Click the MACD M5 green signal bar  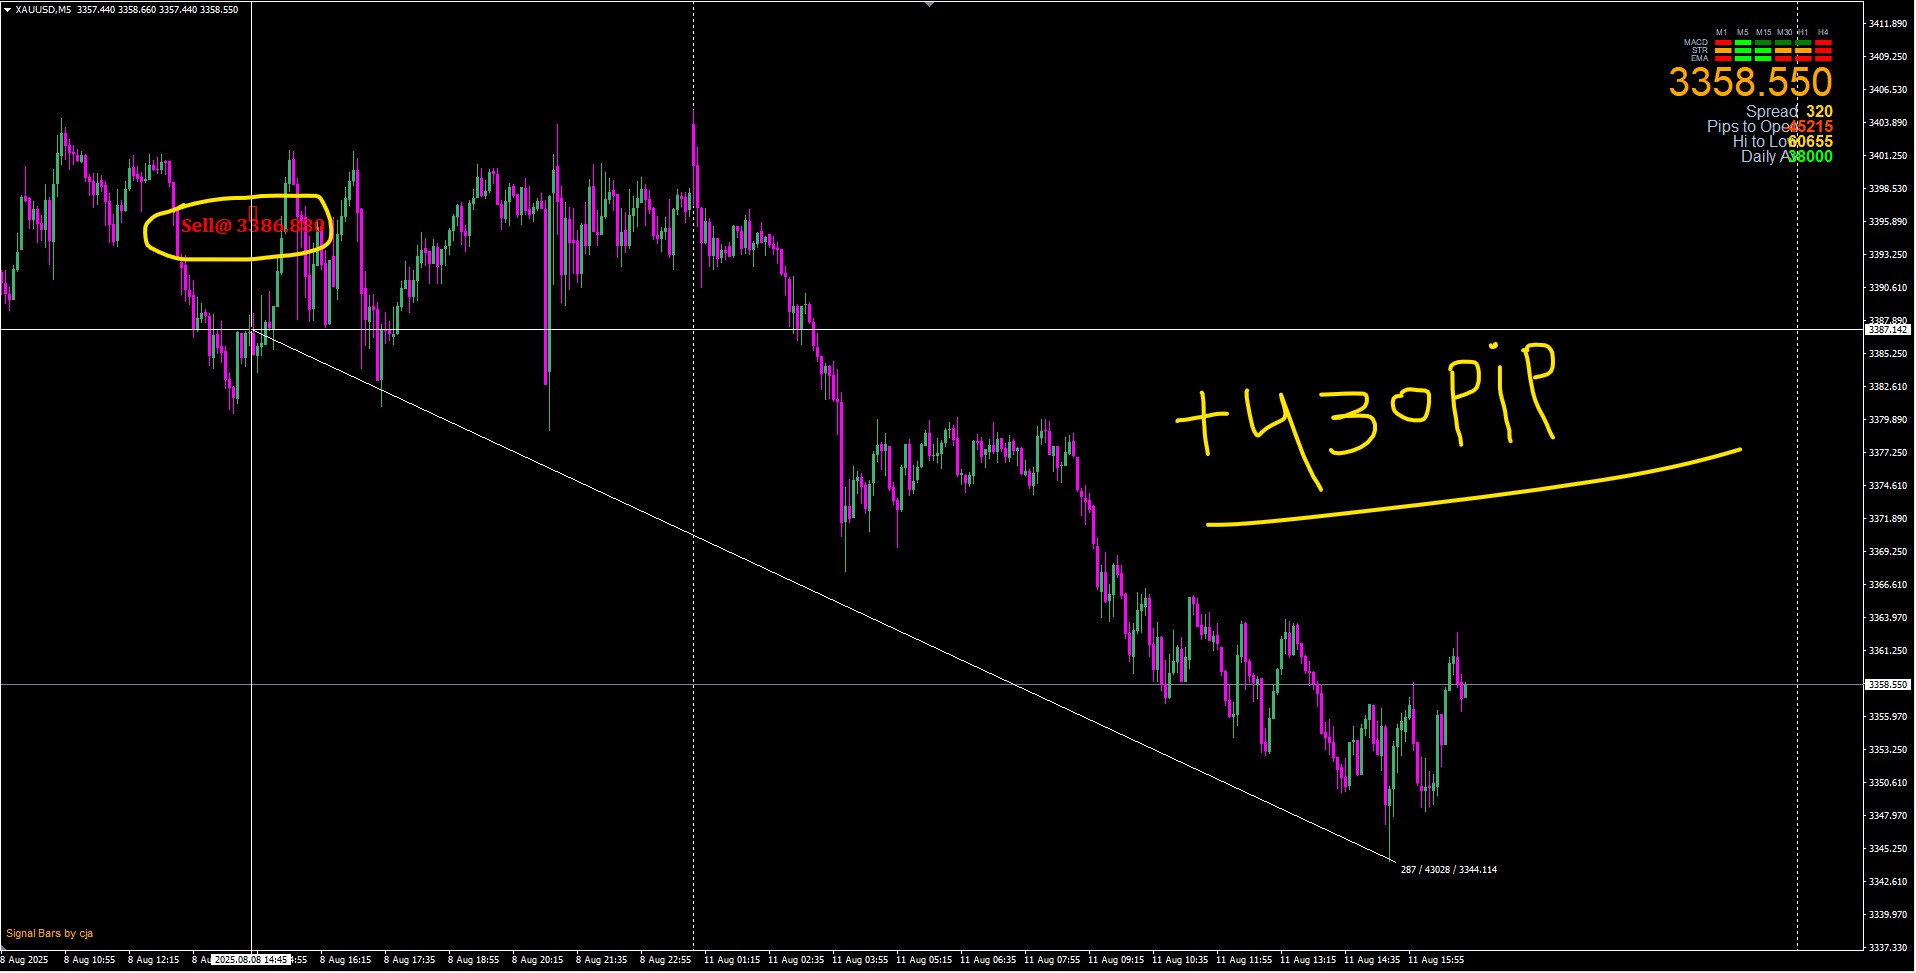(1743, 43)
